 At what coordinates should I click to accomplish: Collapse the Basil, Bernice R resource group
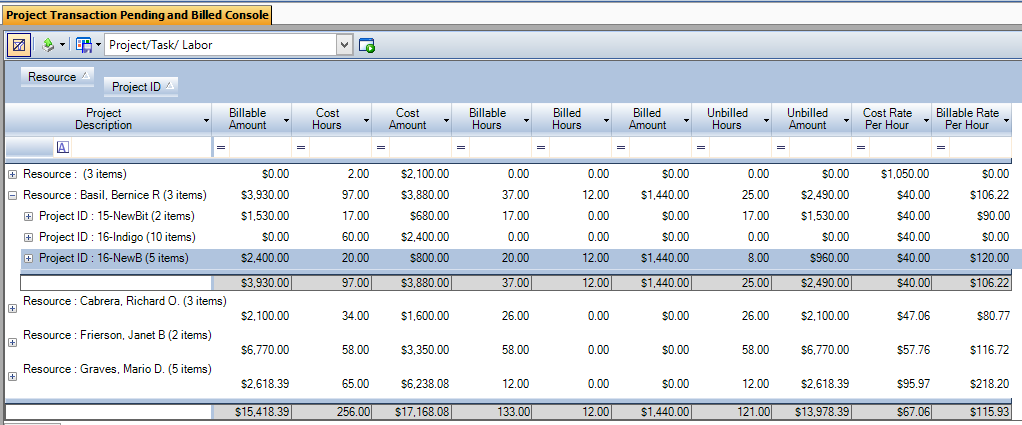coord(12,195)
